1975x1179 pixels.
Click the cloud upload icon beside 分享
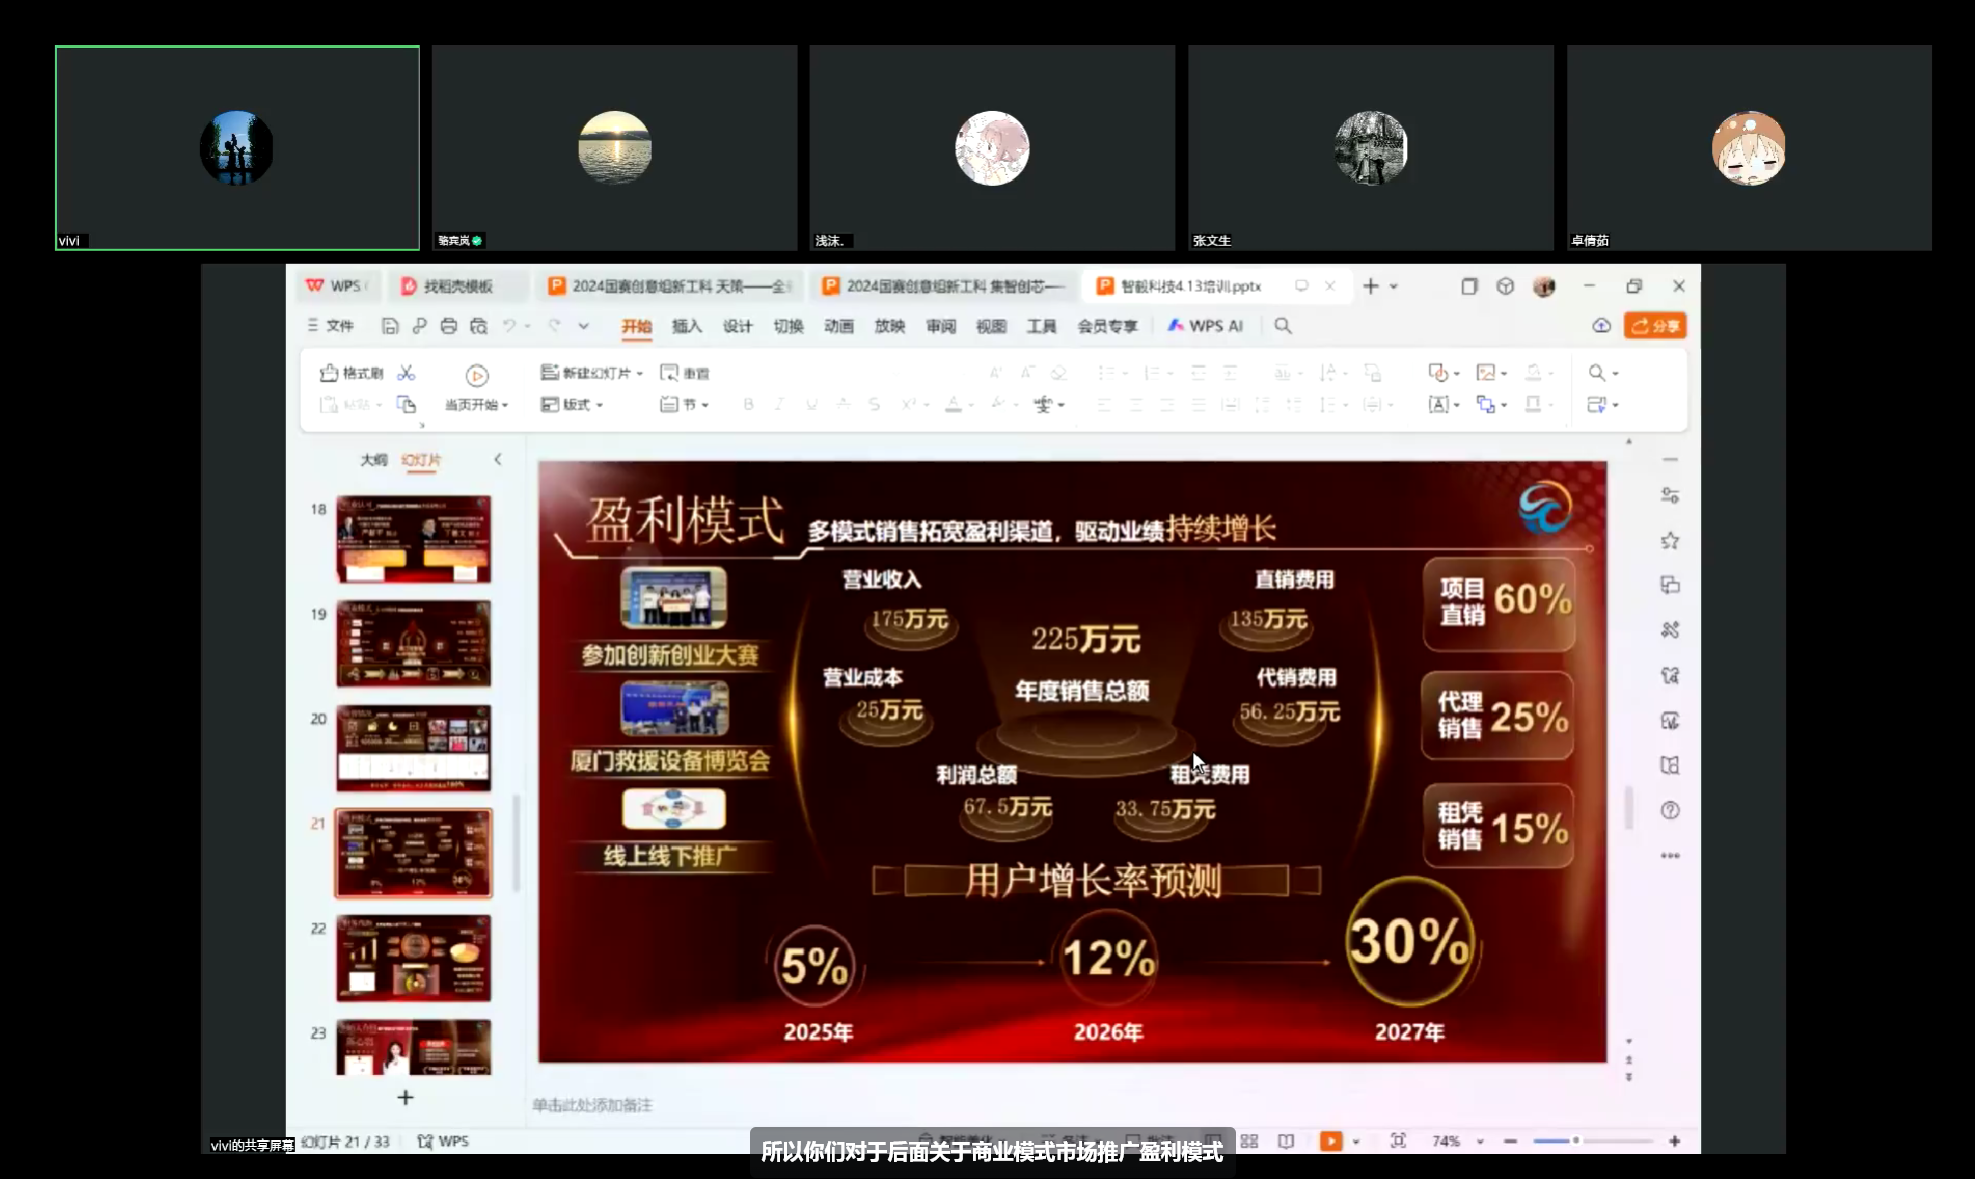coord(1601,326)
